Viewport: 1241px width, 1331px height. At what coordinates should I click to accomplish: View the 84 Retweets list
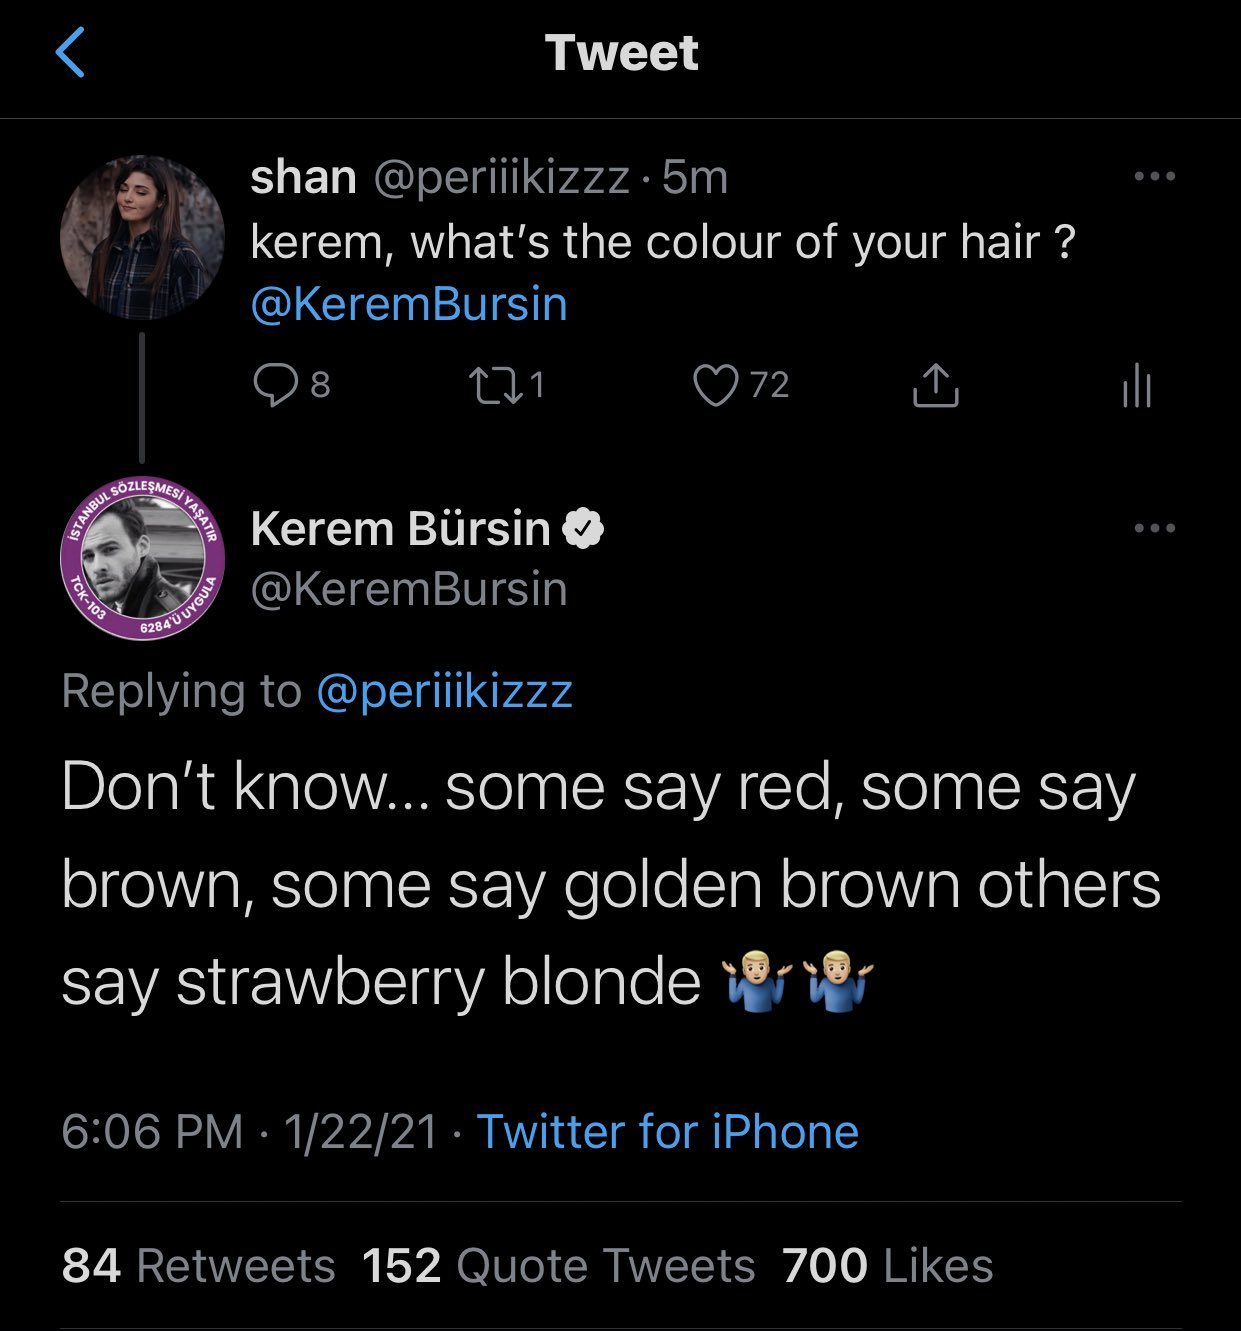point(198,1266)
